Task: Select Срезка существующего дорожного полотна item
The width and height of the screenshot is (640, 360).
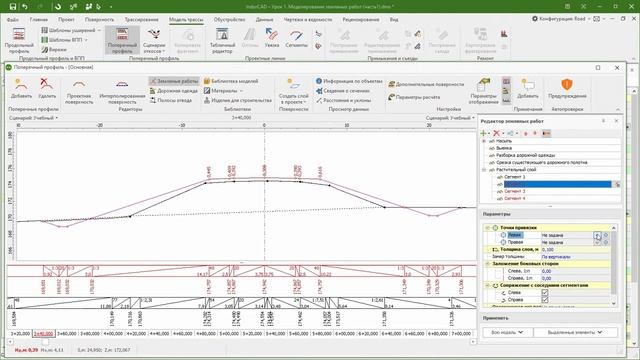Action: (542, 162)
